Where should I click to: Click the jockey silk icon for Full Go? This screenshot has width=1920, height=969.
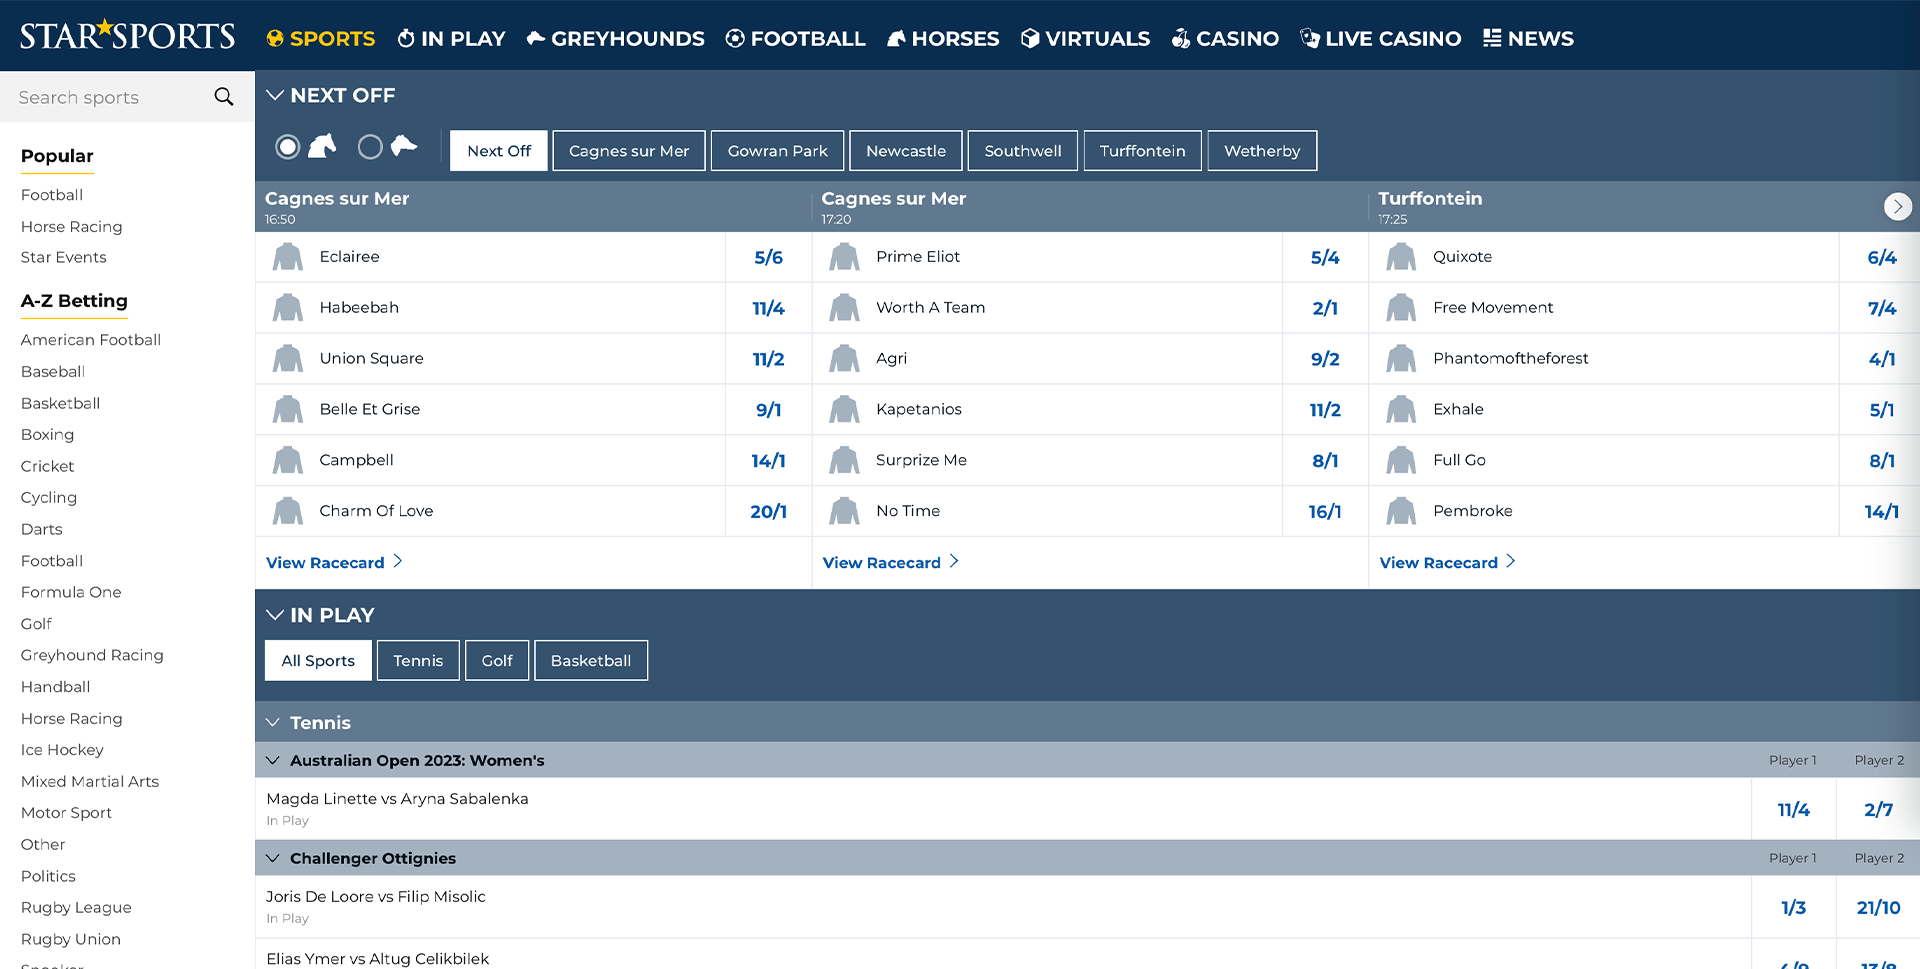tap(1401, 461)
